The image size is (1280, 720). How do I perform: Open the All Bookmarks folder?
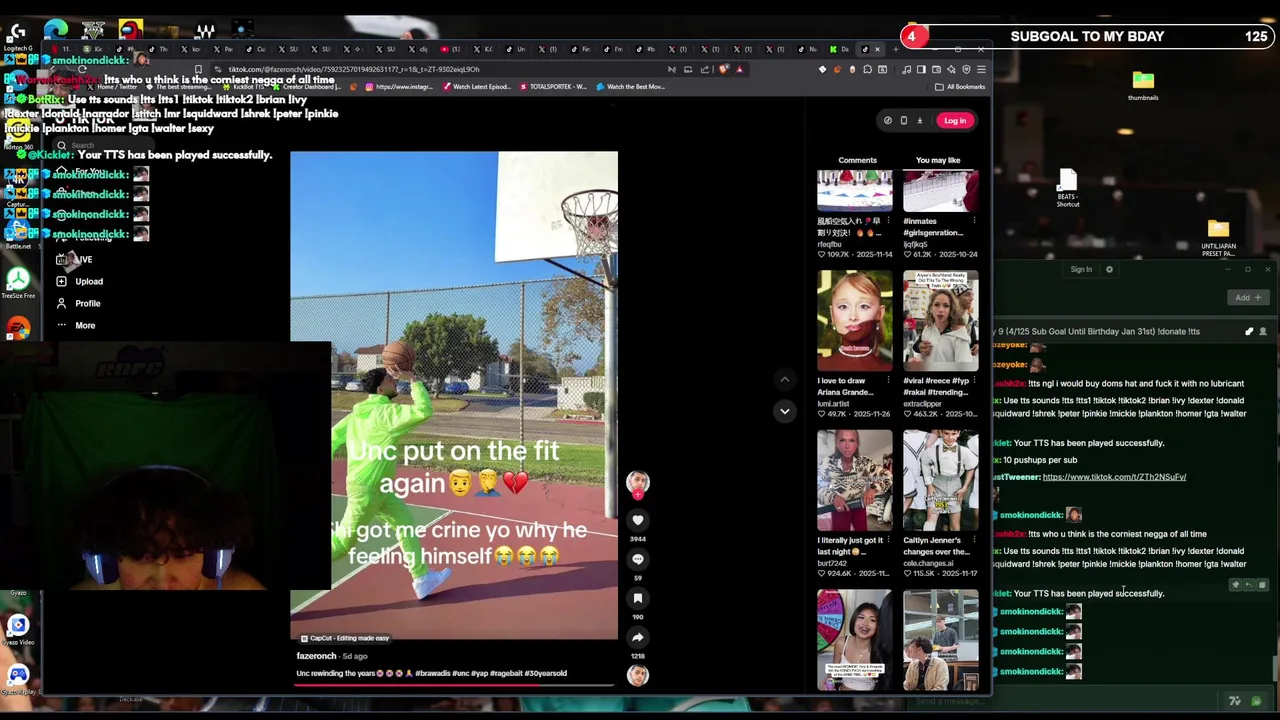point(960,87)
